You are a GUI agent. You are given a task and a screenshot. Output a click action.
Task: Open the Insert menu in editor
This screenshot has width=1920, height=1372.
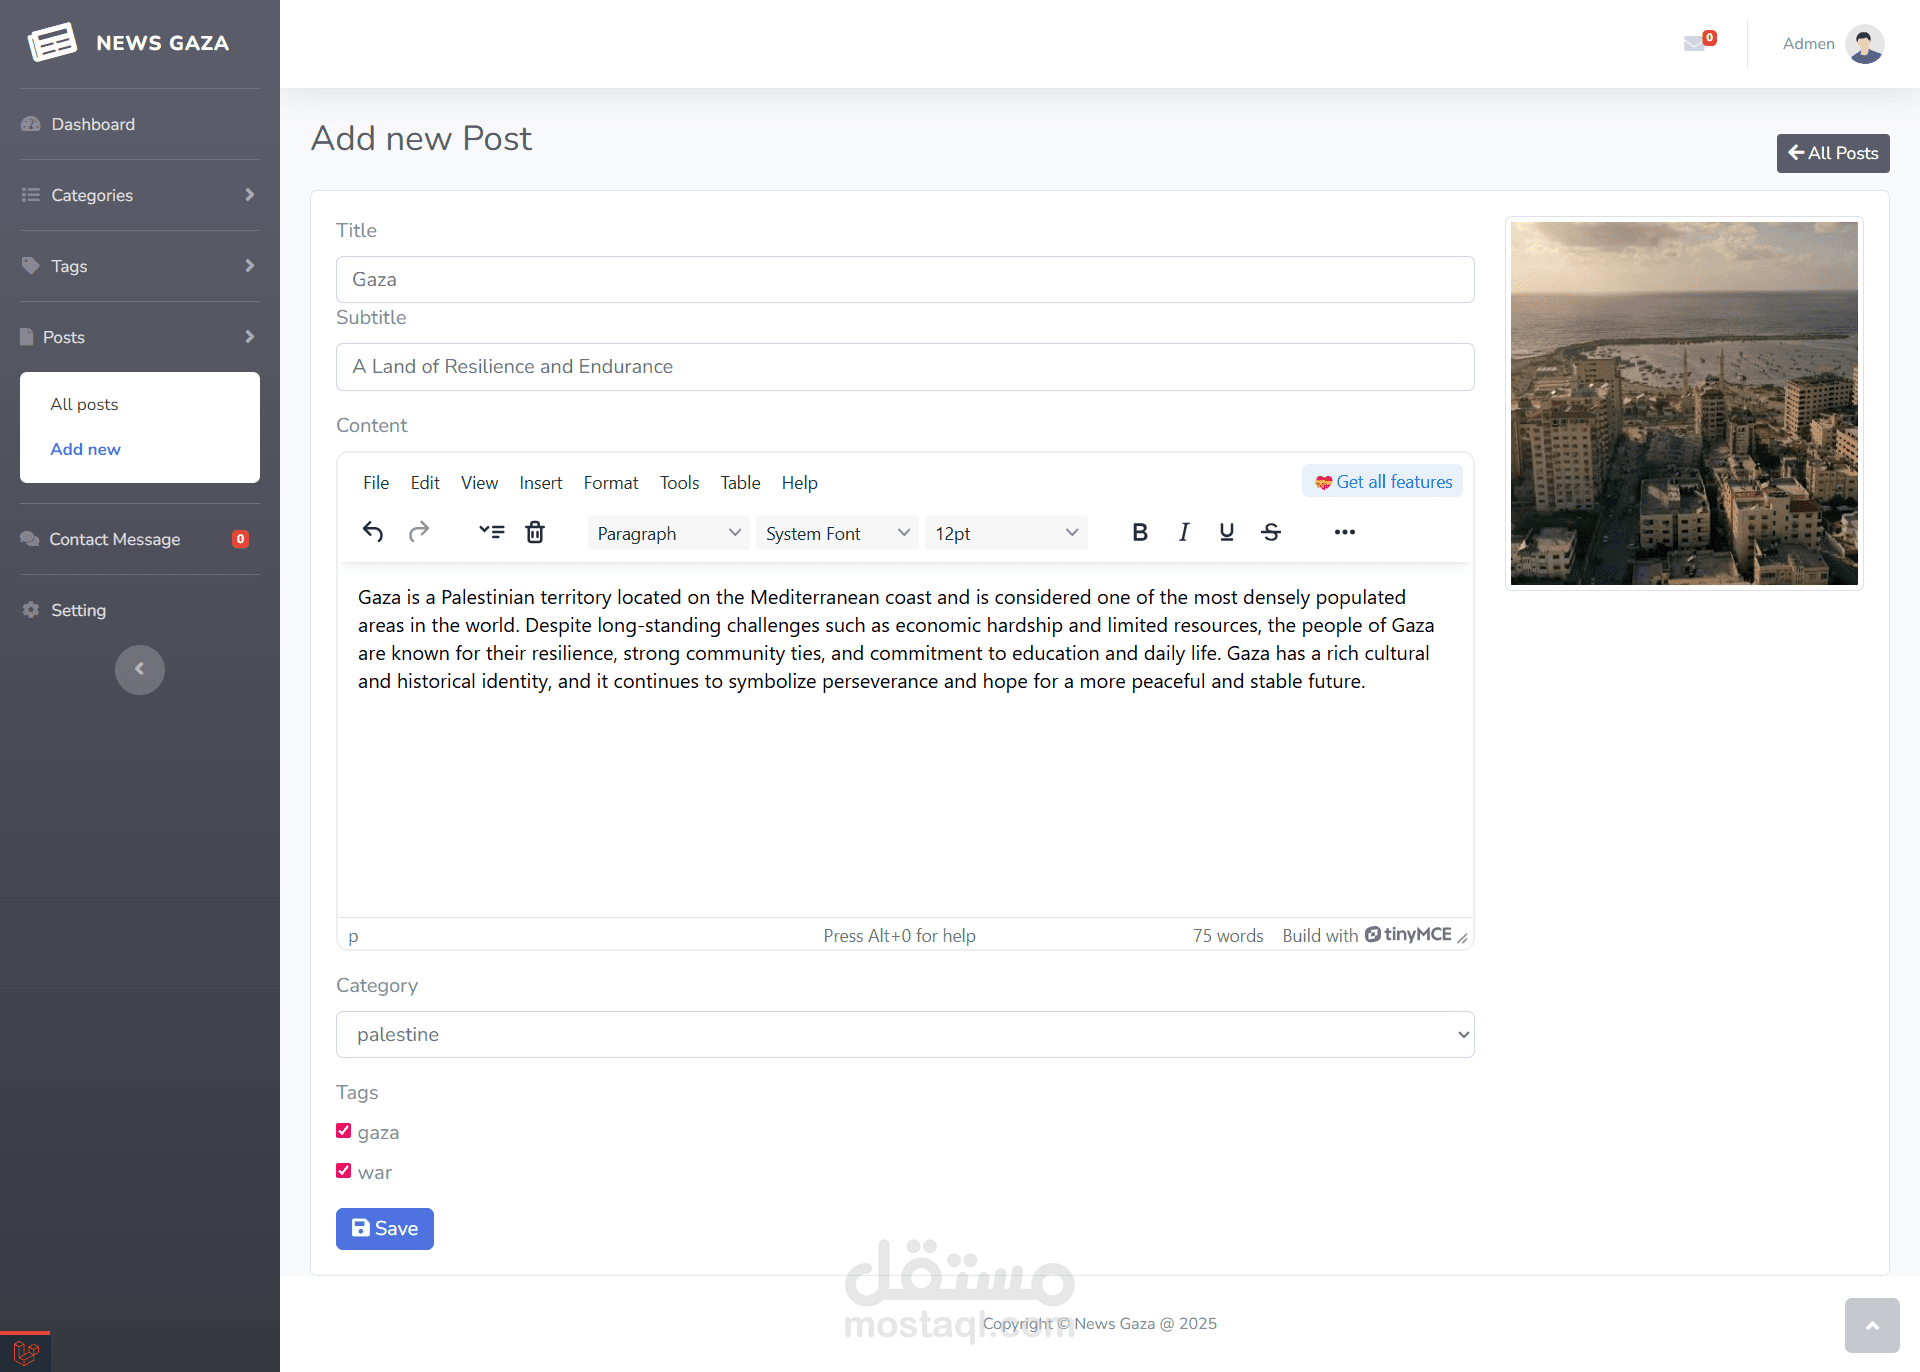[540, 483]
